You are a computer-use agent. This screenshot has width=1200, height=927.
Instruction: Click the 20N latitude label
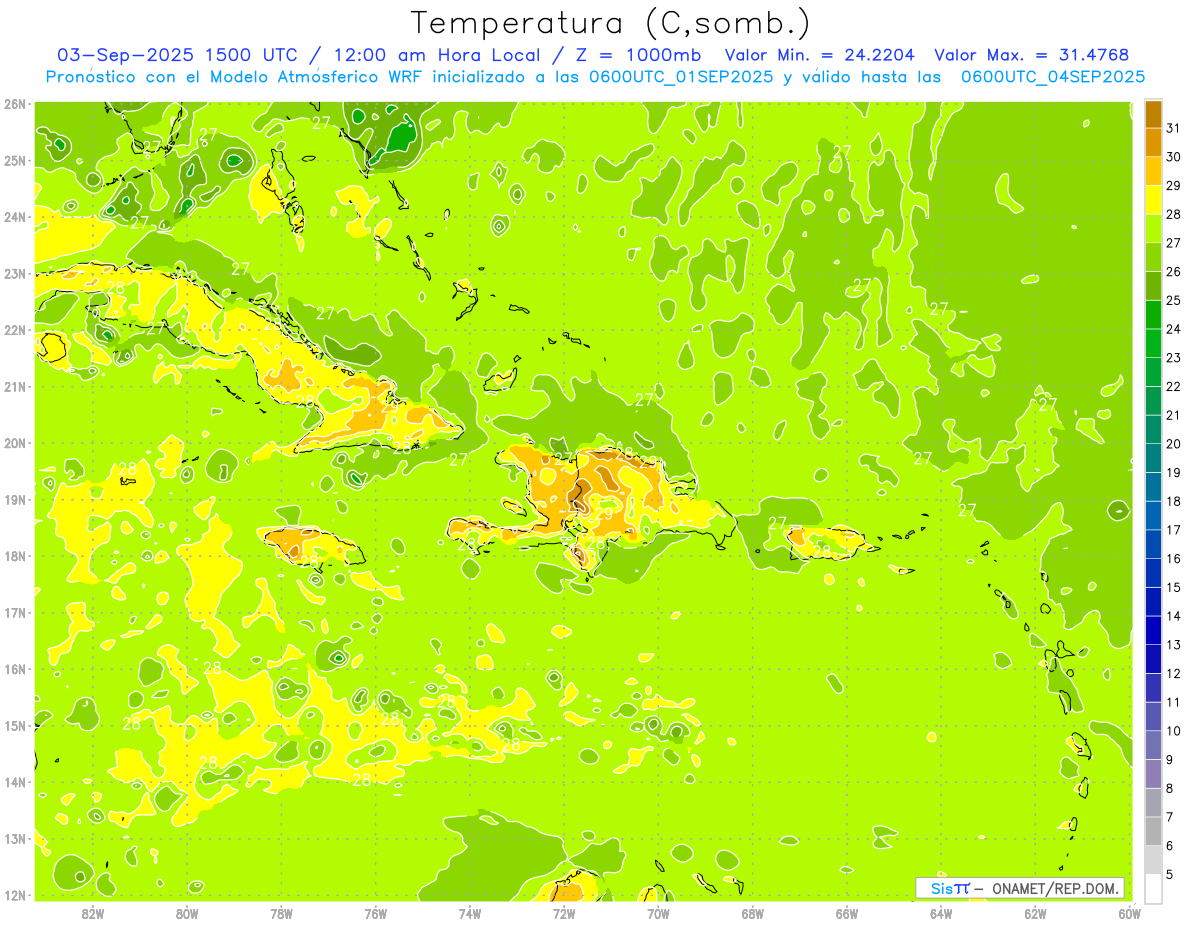coord(15,443)
